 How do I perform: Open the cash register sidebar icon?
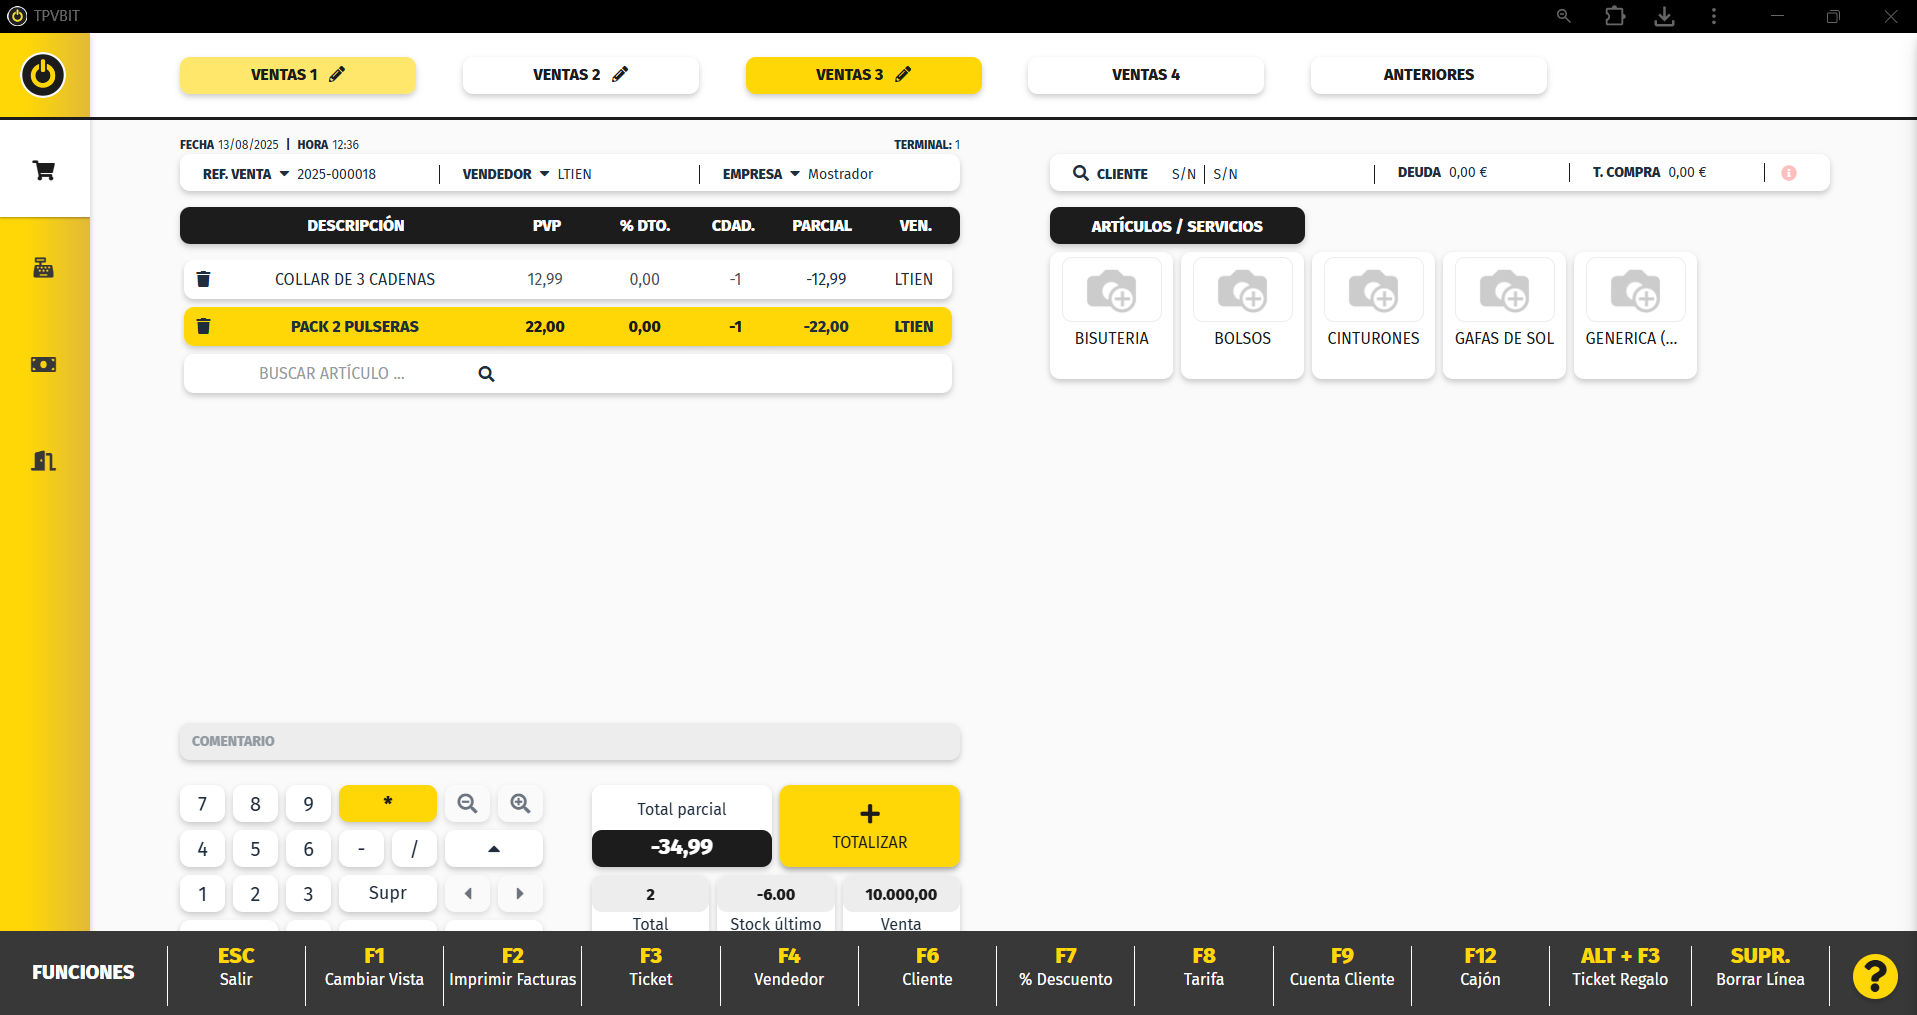pos(44,268)
